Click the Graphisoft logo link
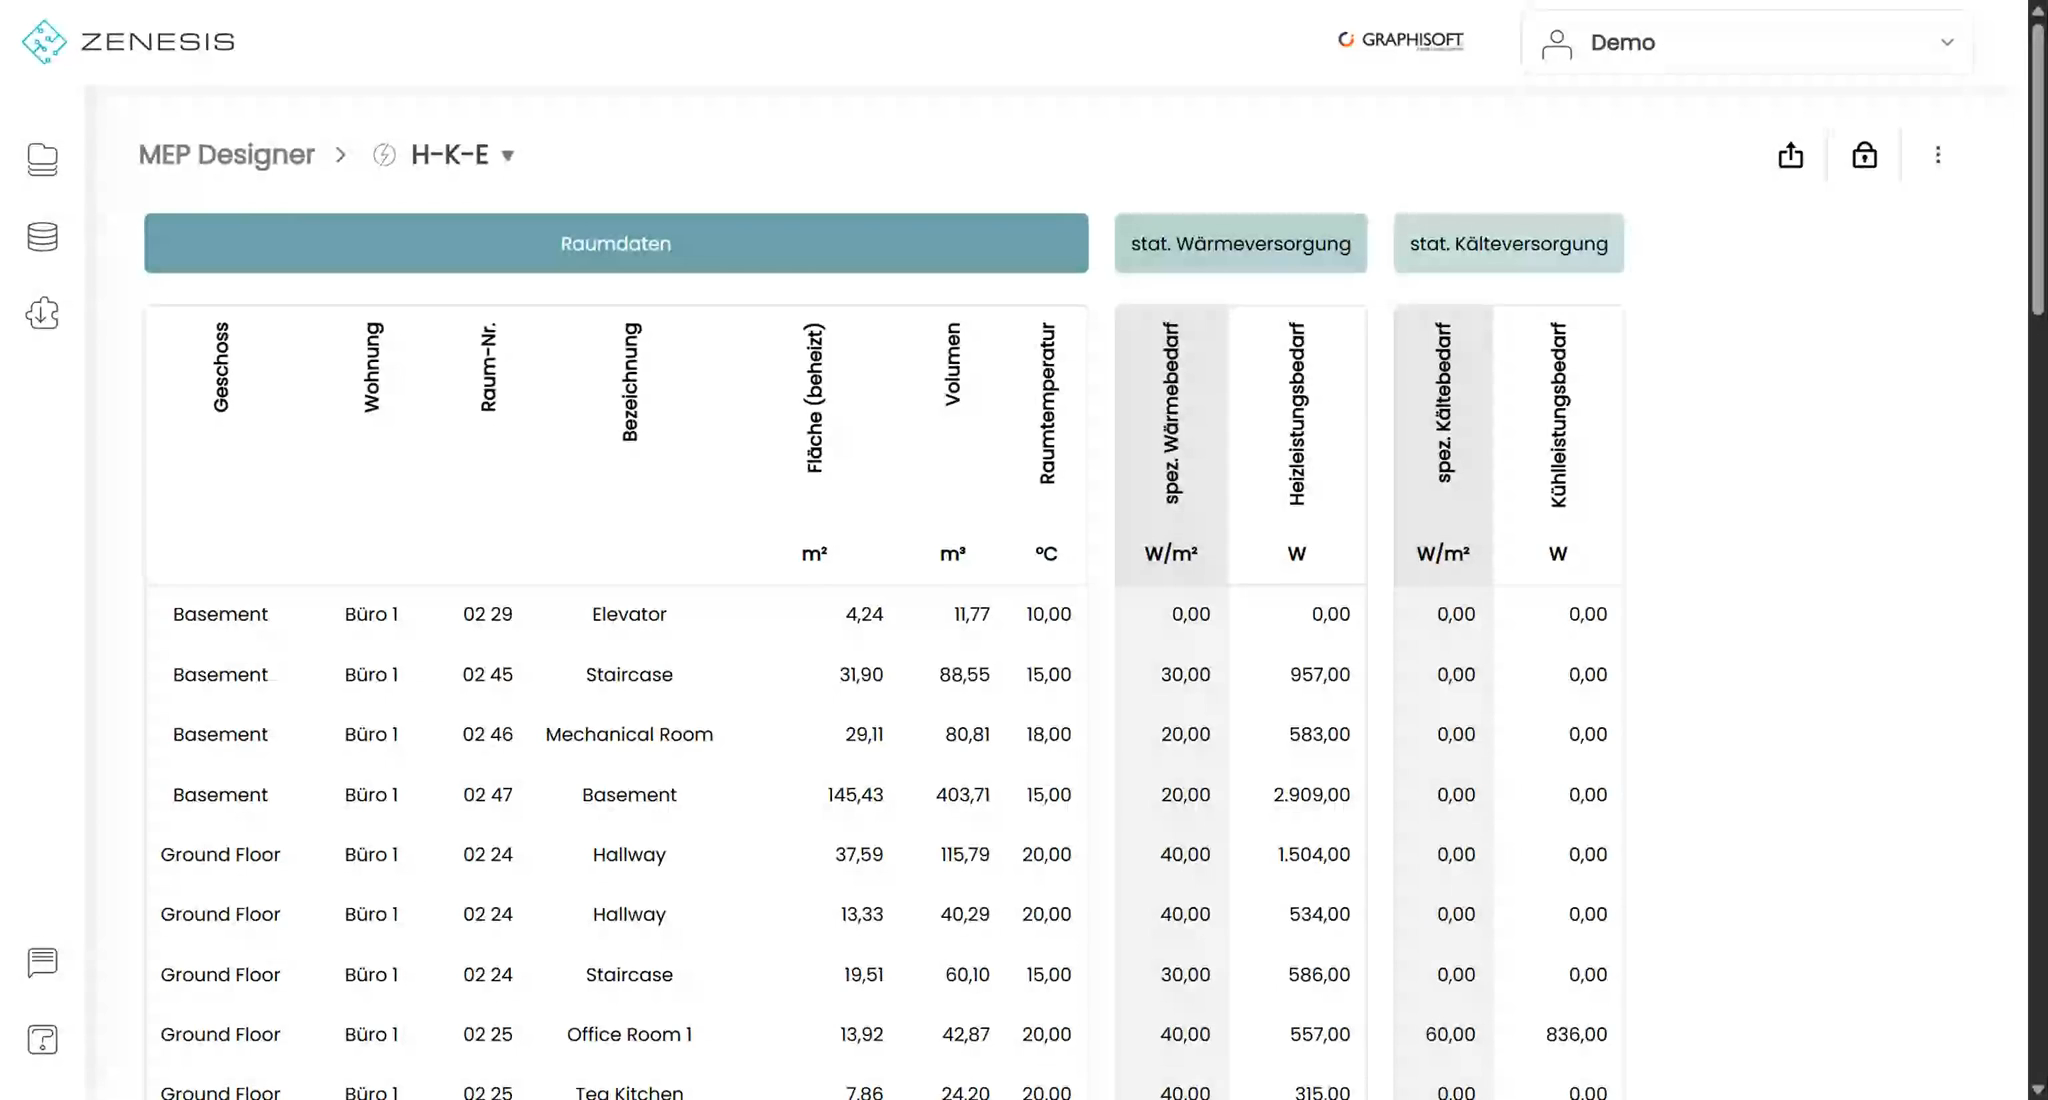Screen dimensions: 2048x1100 pos(1401,40)
